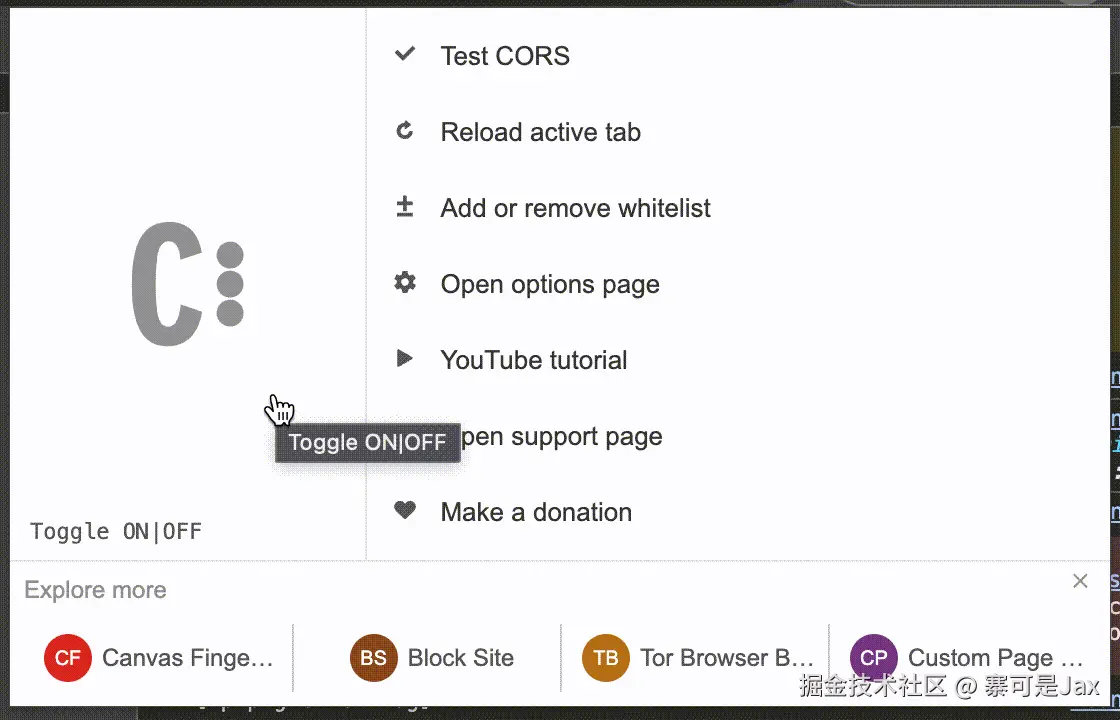
Task: Click the red CF Canvas Fingerprint icon
Action: [68, 658]
